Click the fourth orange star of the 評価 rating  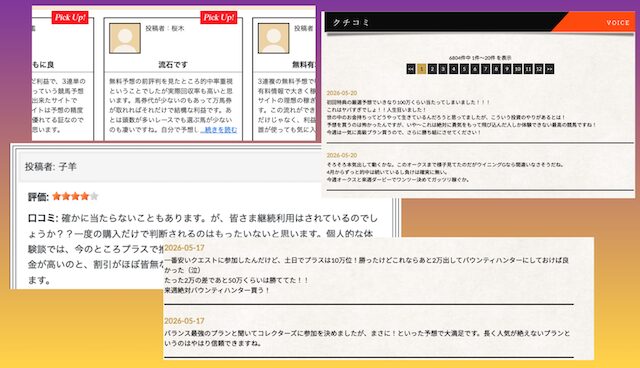84,197
